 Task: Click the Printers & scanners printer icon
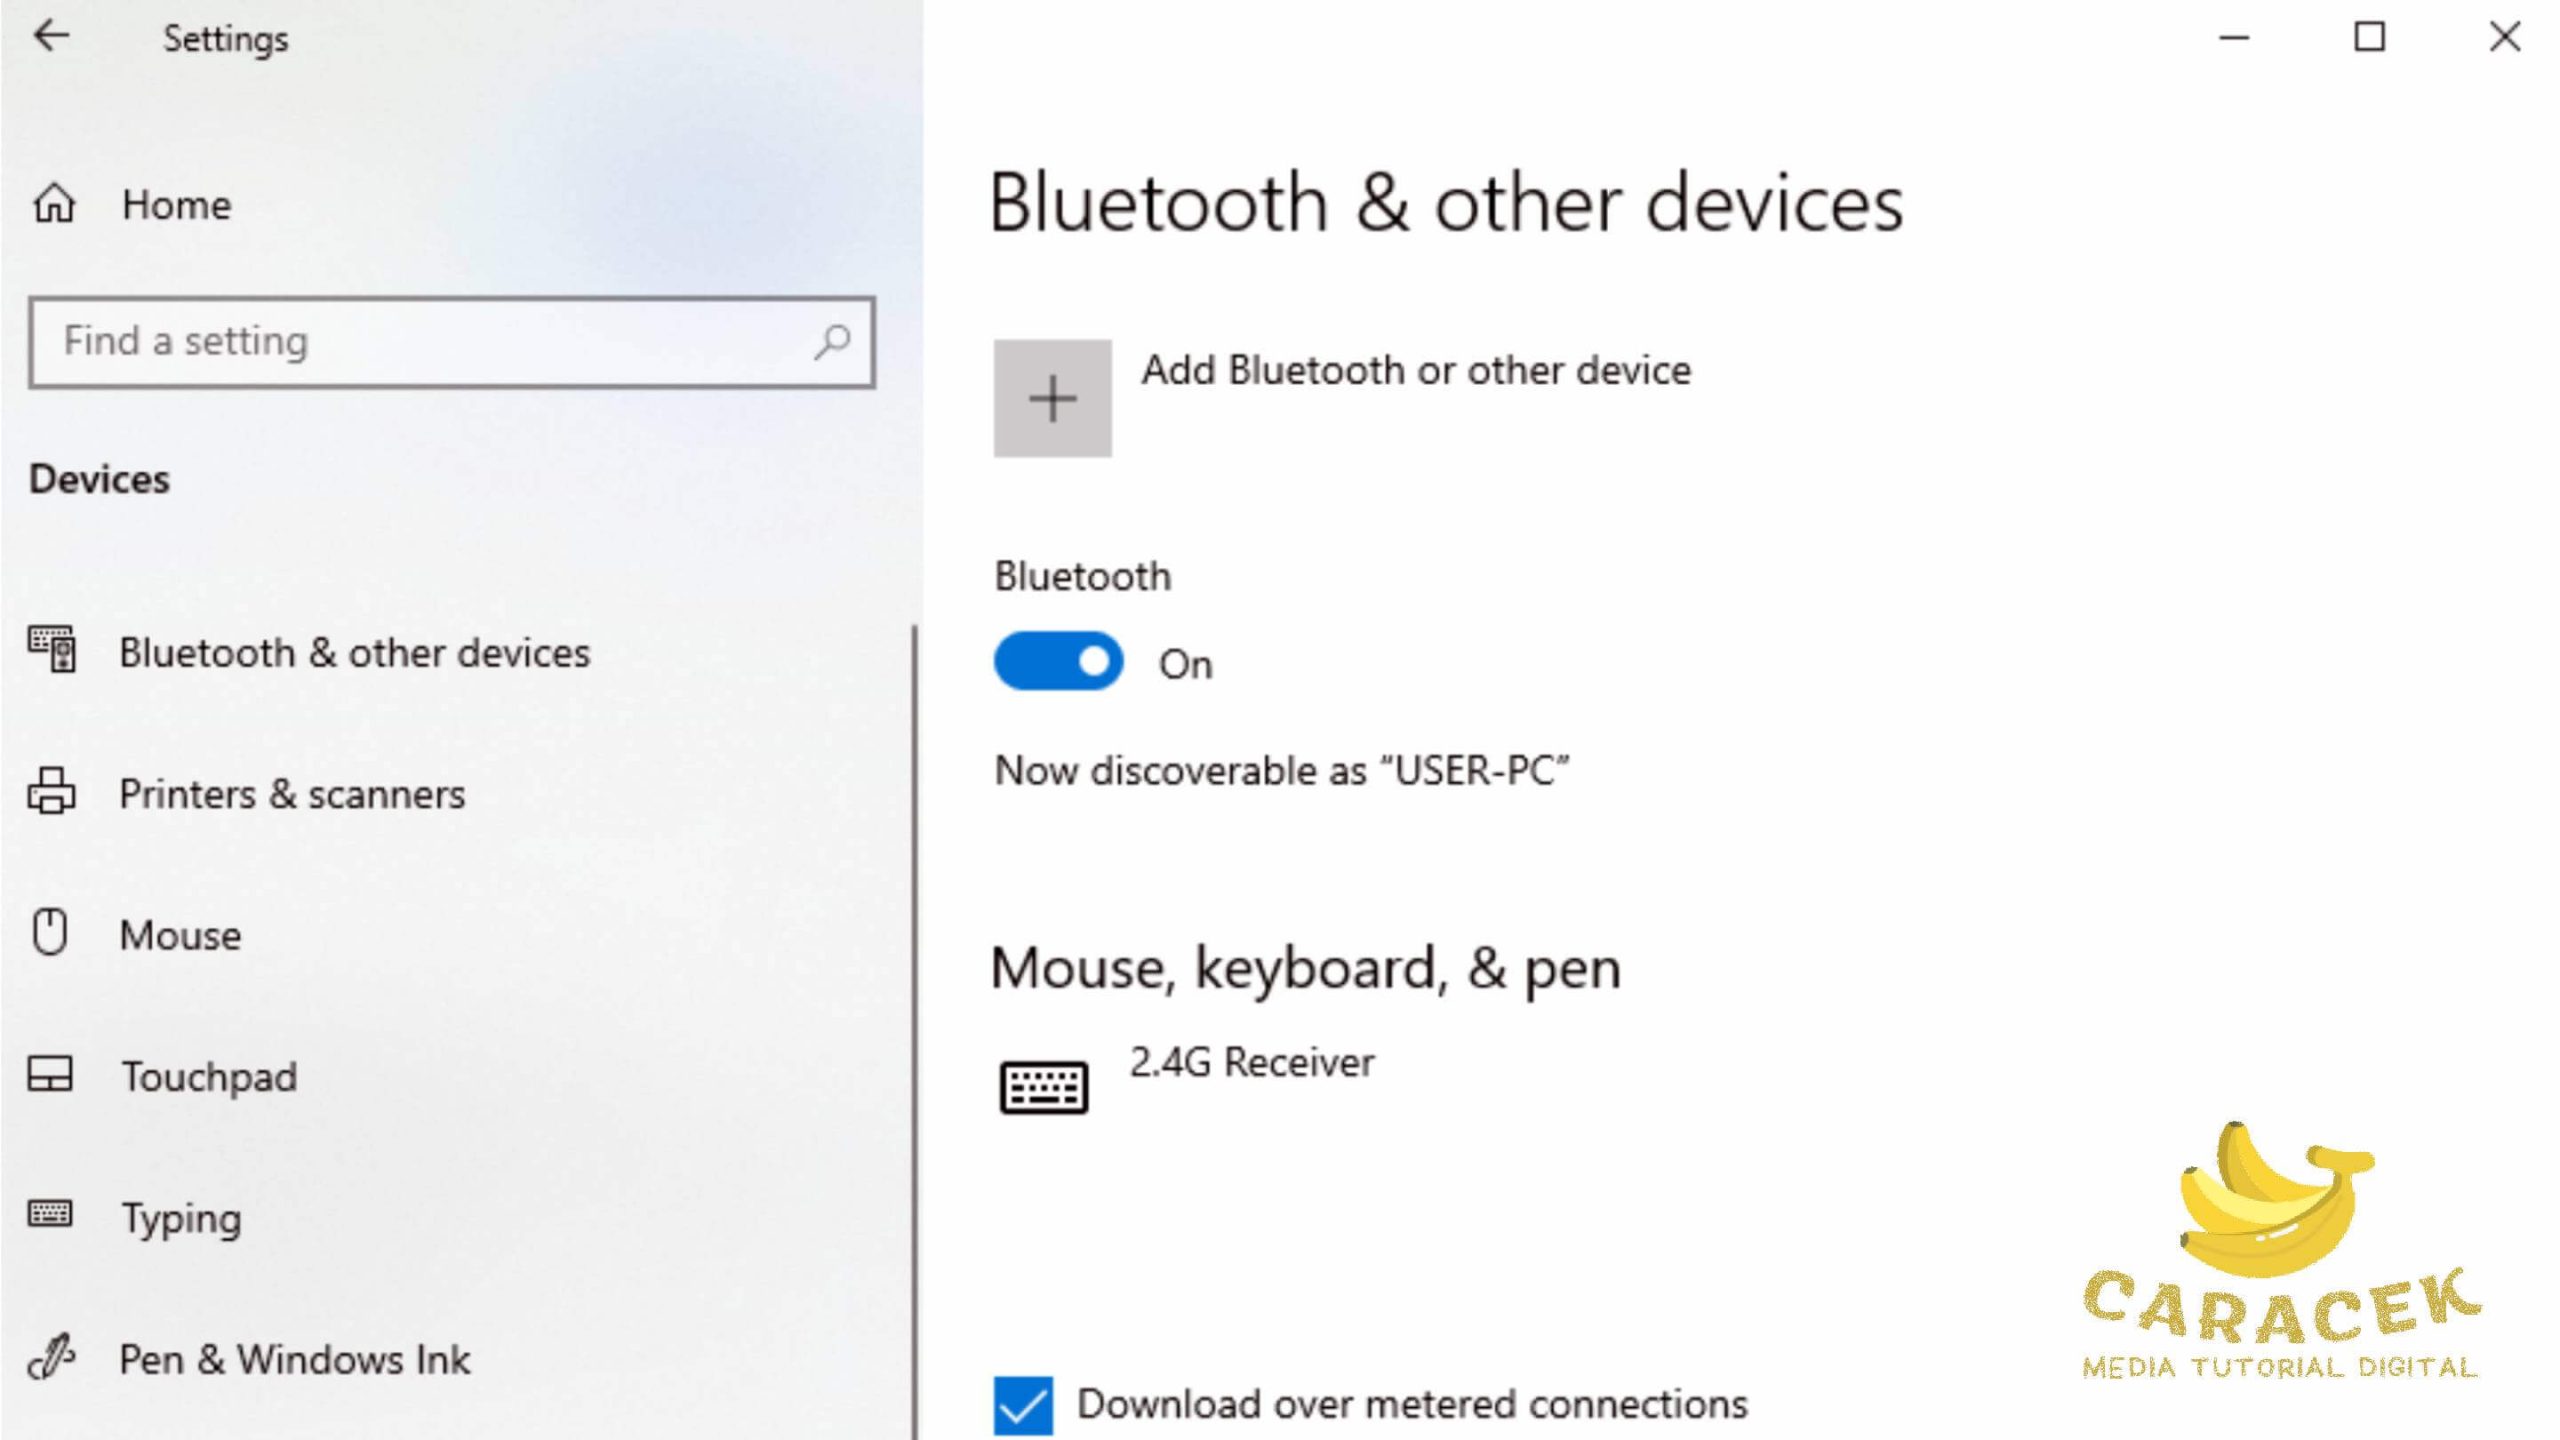pos(51,792)
